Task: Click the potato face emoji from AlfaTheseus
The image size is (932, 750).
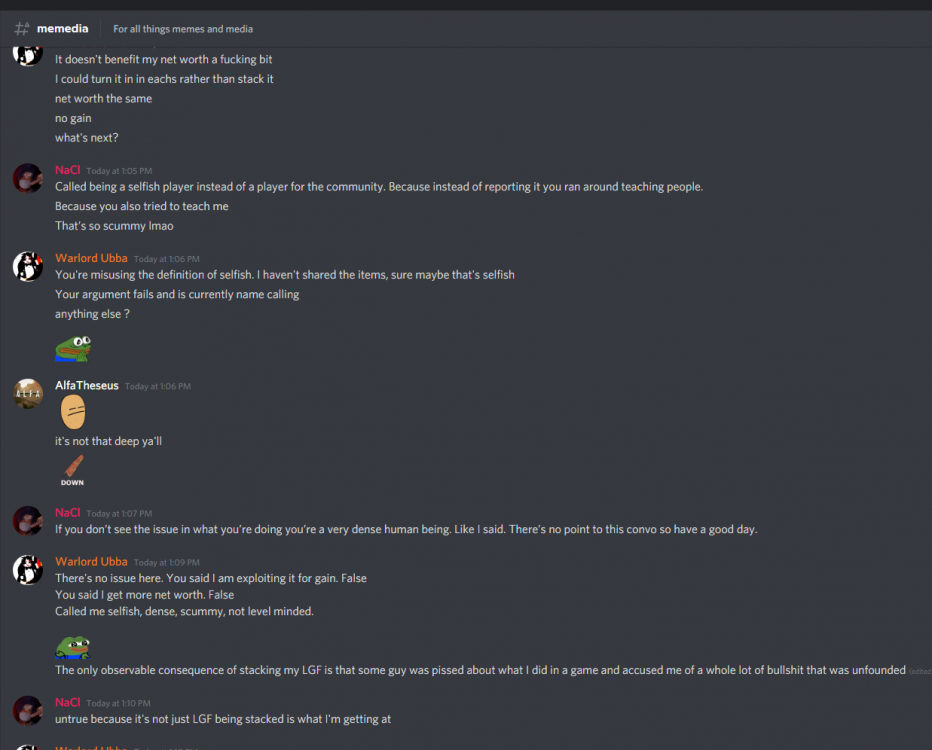Action: [72, 412]
